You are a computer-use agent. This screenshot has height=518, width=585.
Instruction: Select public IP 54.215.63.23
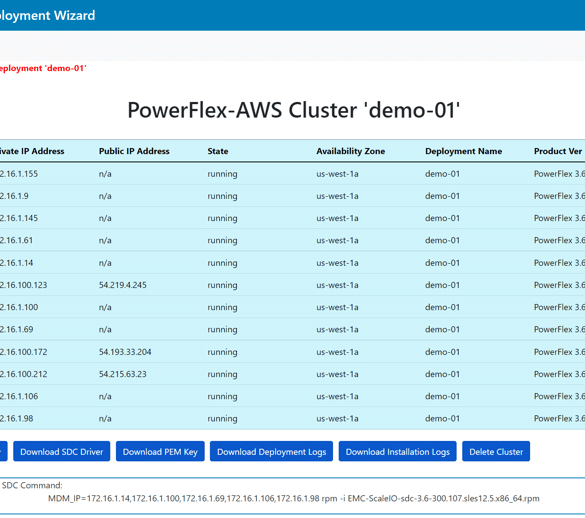click(123, 374)
